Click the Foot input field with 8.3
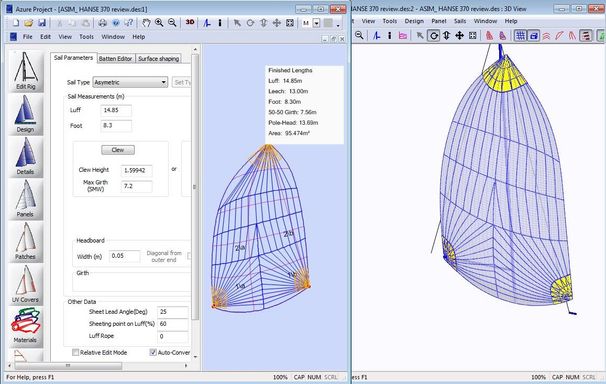The image size is (606, 384). click(x=116, y=126)
